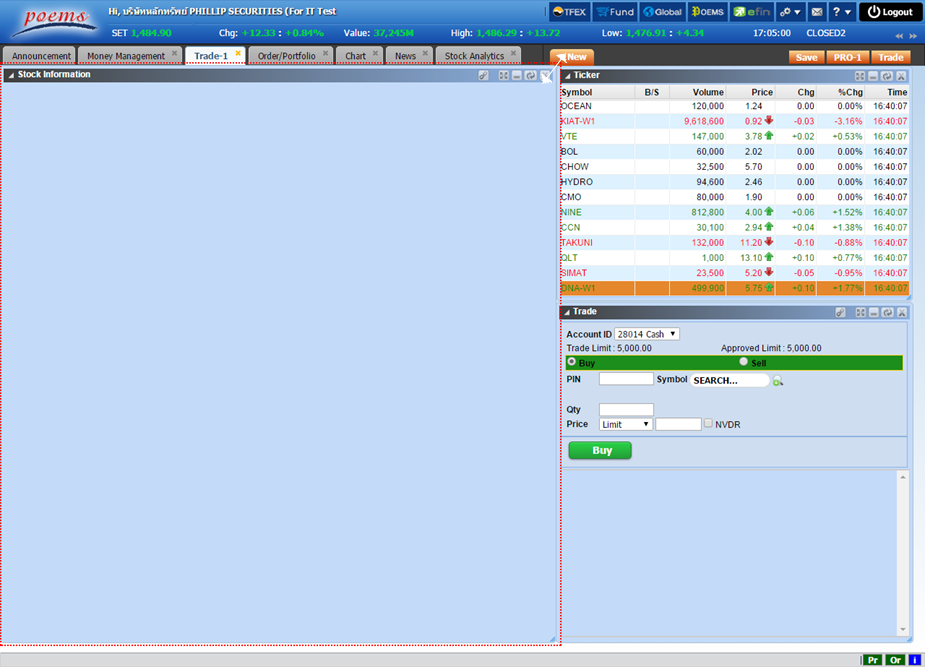Select the Buy radio button

tap(572, 362)
